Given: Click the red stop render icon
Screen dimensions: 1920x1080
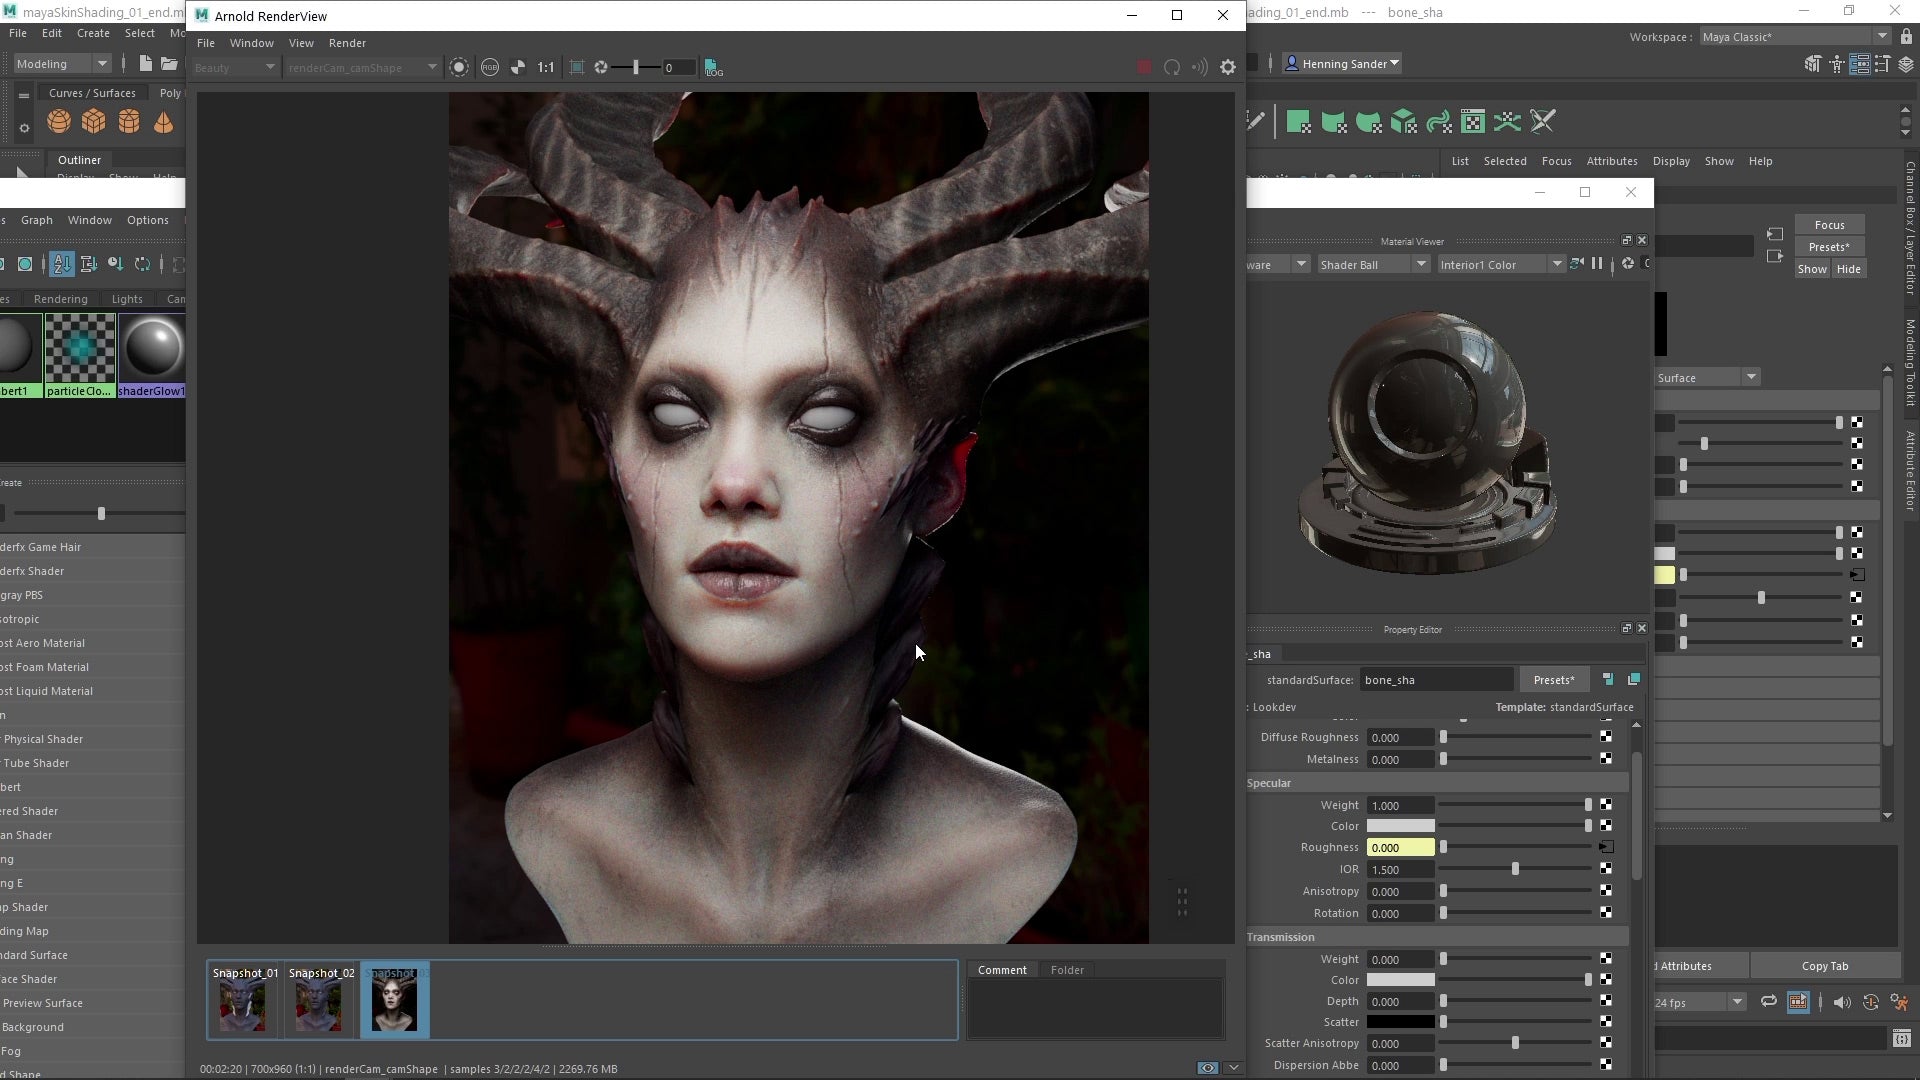Looking at the screenshot, I should 1144,67.
